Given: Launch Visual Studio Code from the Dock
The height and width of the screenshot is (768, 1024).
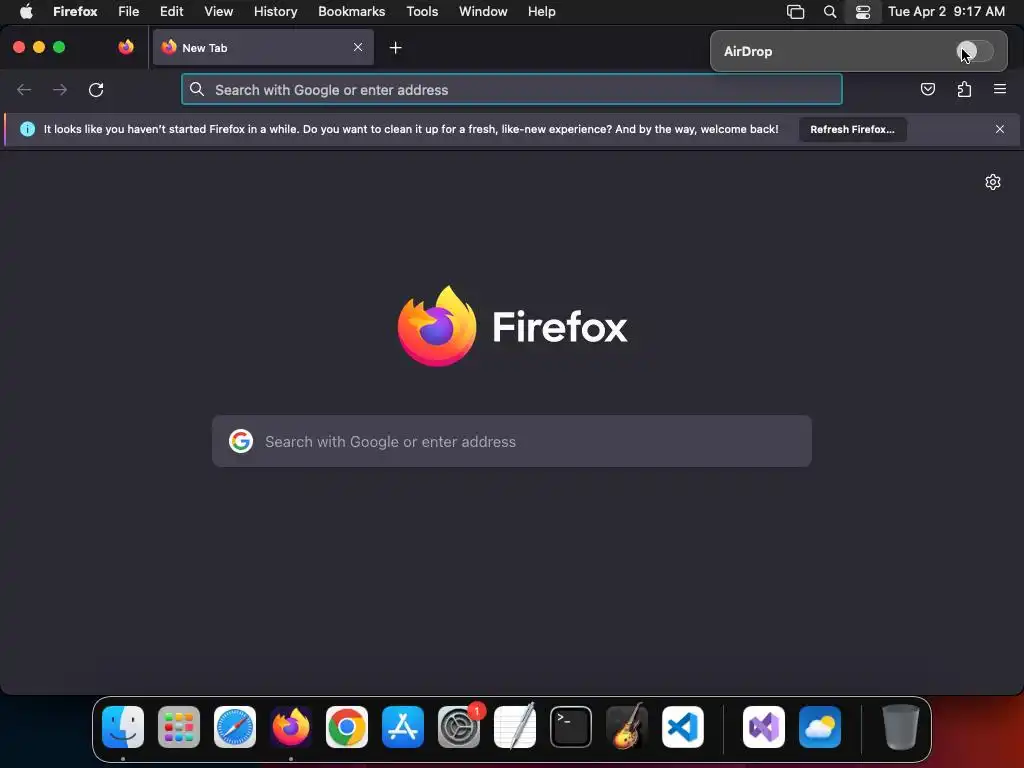Looking at the screenshot, I should pyautogui.click(x=683, y=727).
